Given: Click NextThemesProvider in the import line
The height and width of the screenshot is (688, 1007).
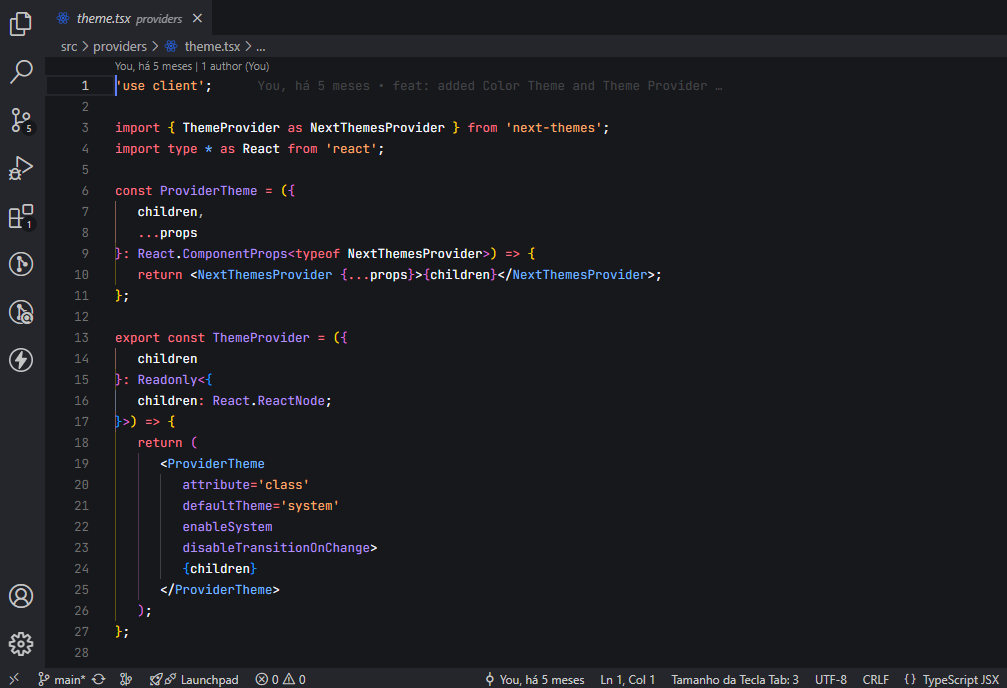Looking at the screenshot, I should point(377,128).
